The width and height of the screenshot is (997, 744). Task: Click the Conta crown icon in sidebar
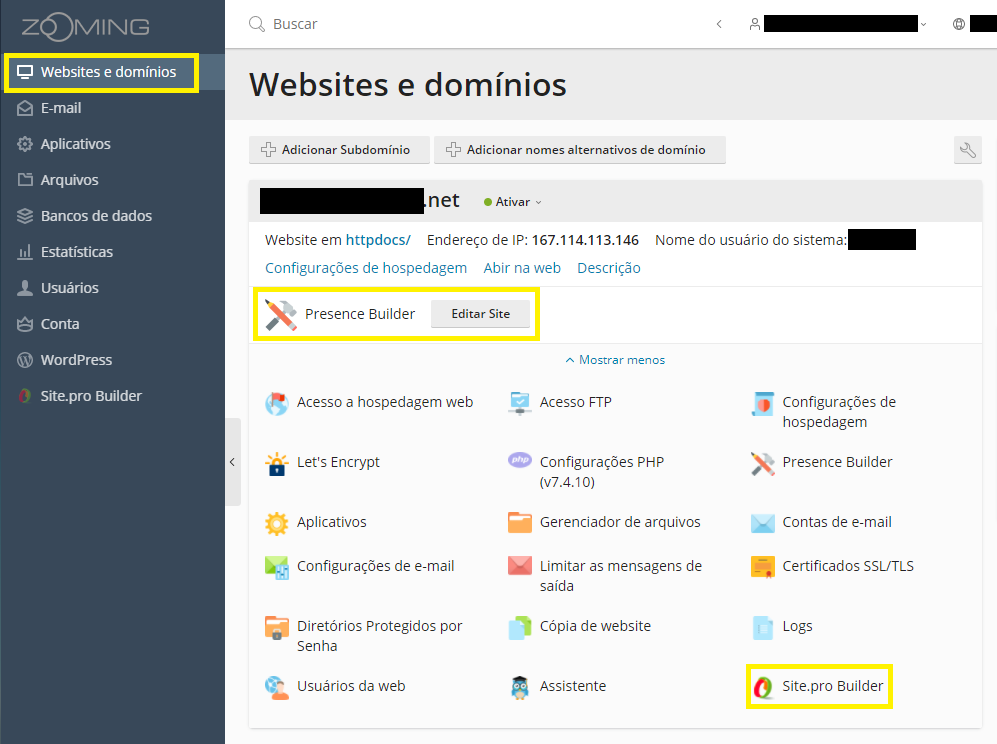[x=25, y=324]
